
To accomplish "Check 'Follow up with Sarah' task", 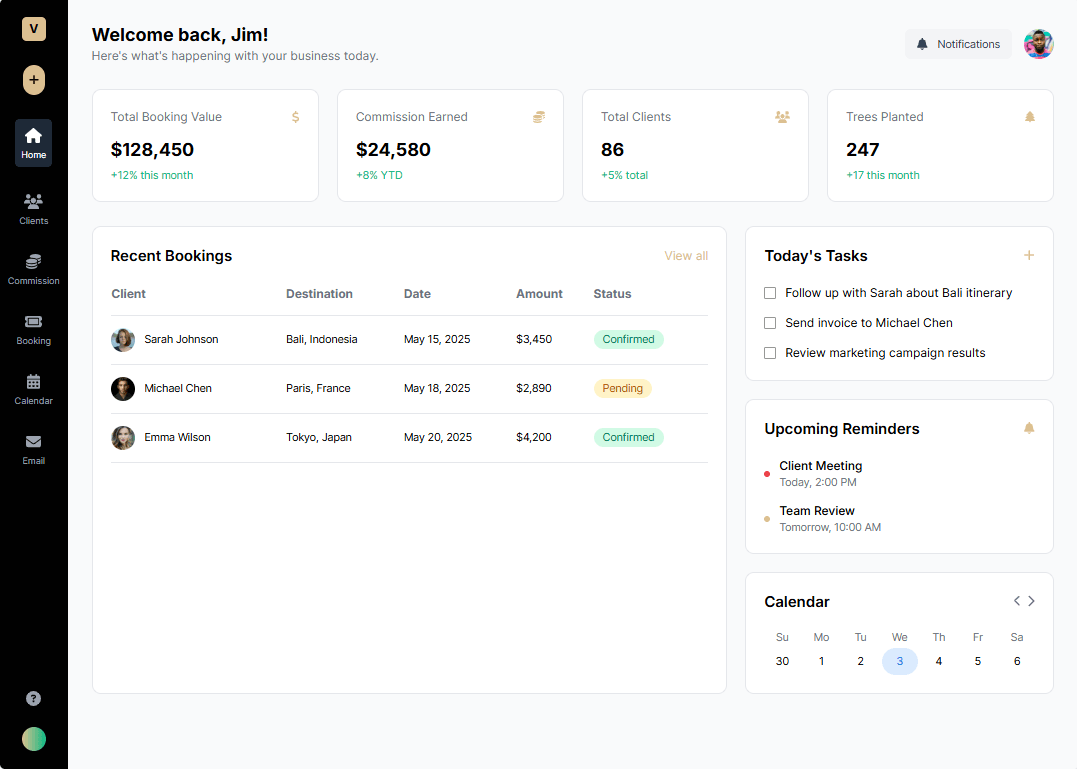I will click(770, 293).
